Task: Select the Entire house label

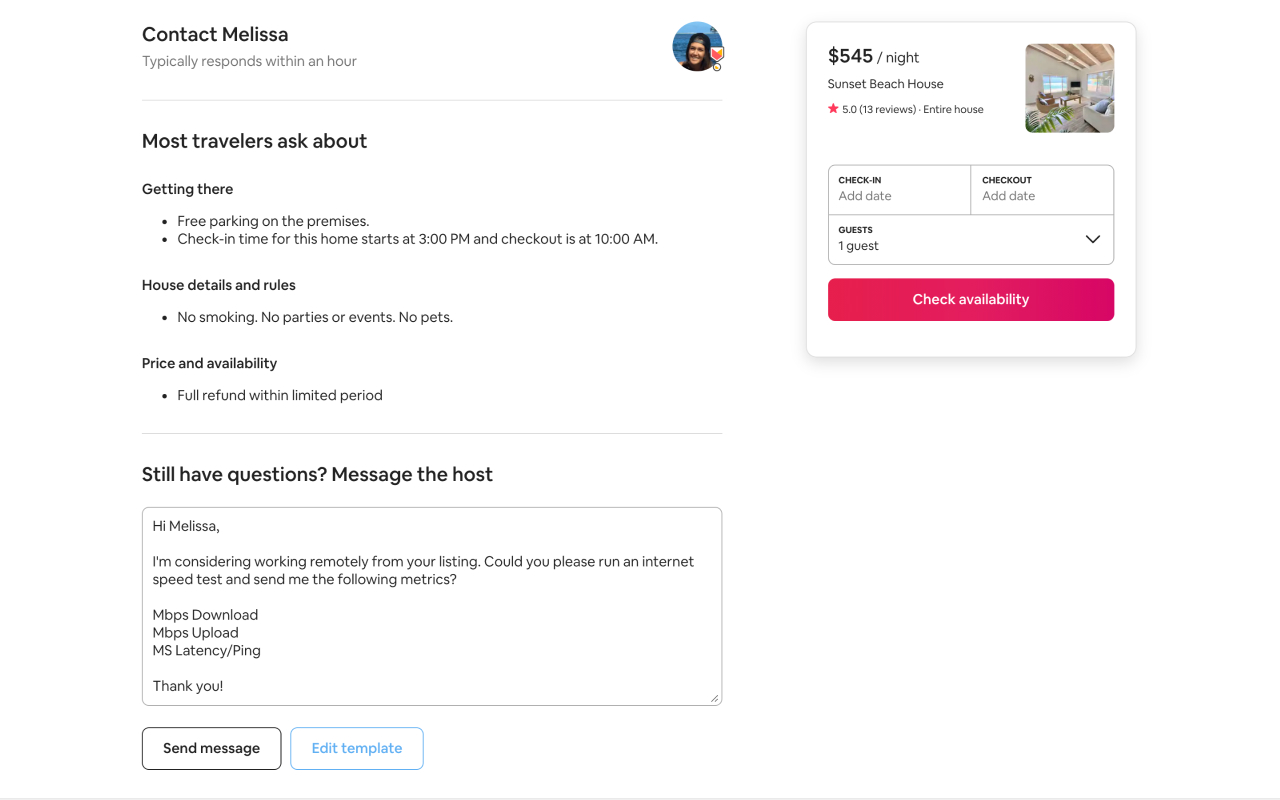Action: (x=953, y=109)
